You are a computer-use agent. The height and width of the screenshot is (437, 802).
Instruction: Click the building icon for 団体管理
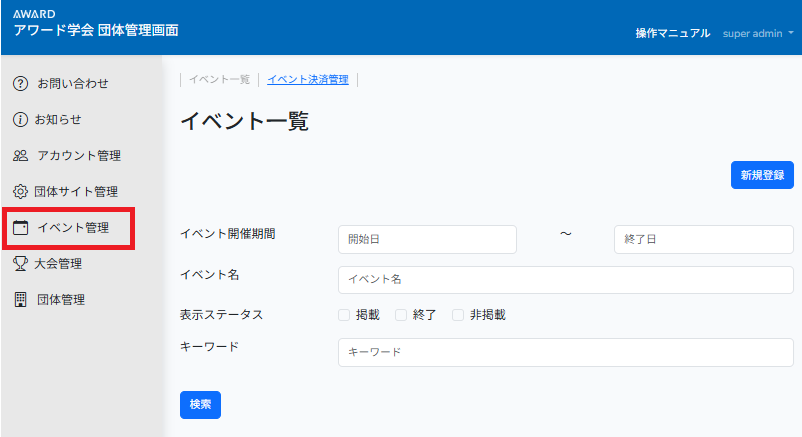click(20, 300)
